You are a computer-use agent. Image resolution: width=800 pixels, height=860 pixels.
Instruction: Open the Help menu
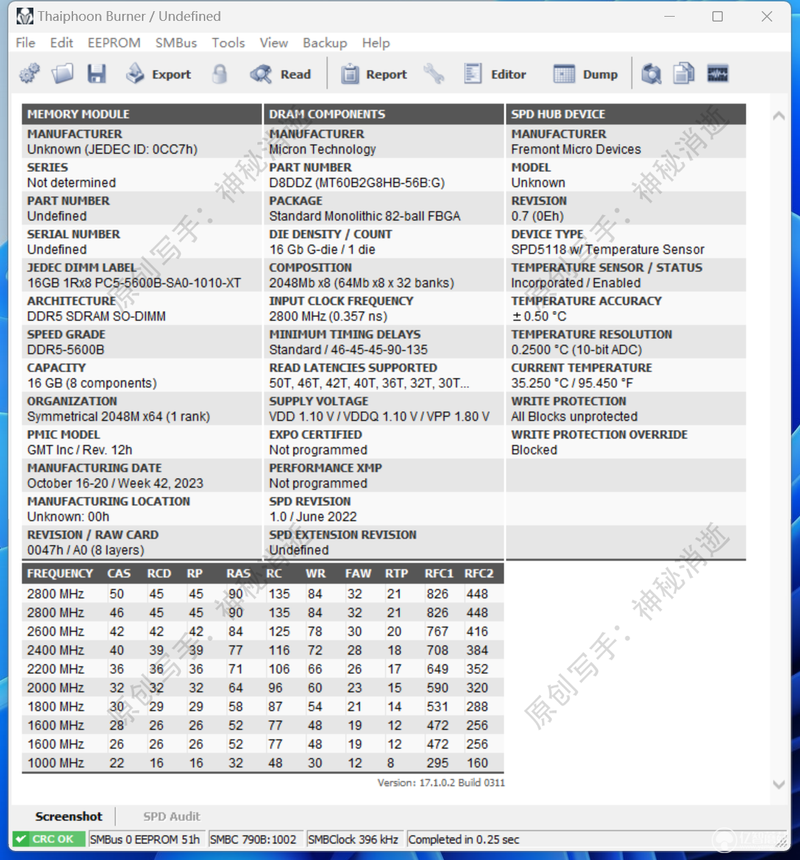tap(376, 43)
